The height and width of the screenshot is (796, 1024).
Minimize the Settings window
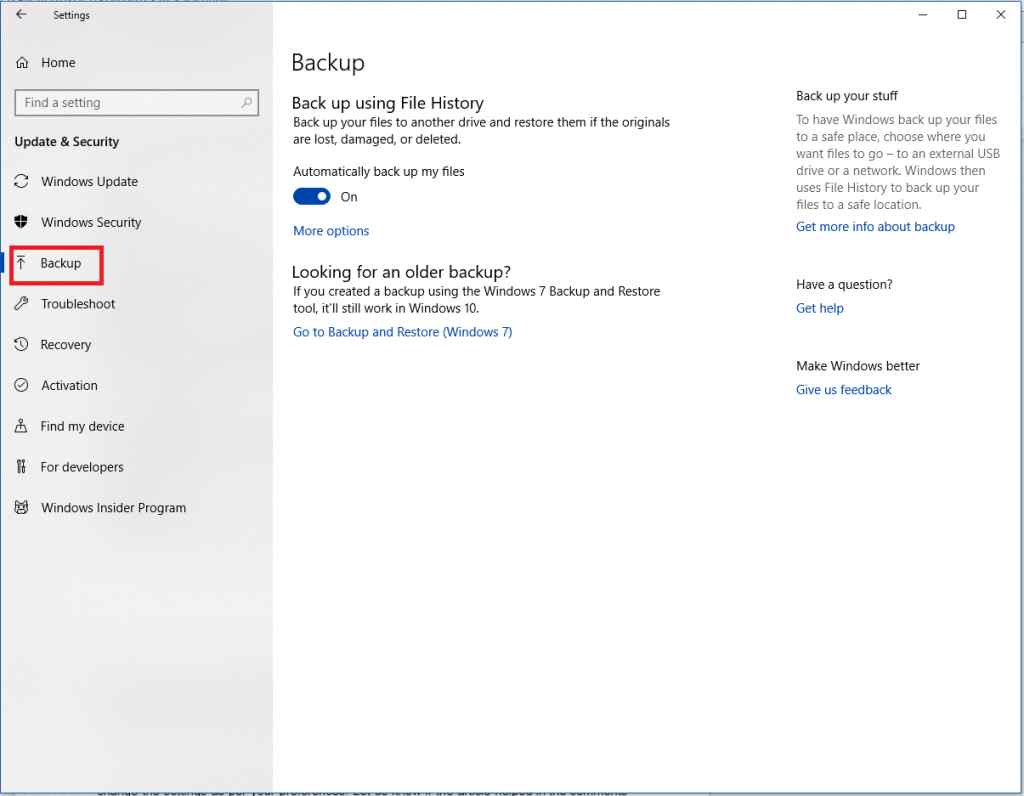(923, 14)
